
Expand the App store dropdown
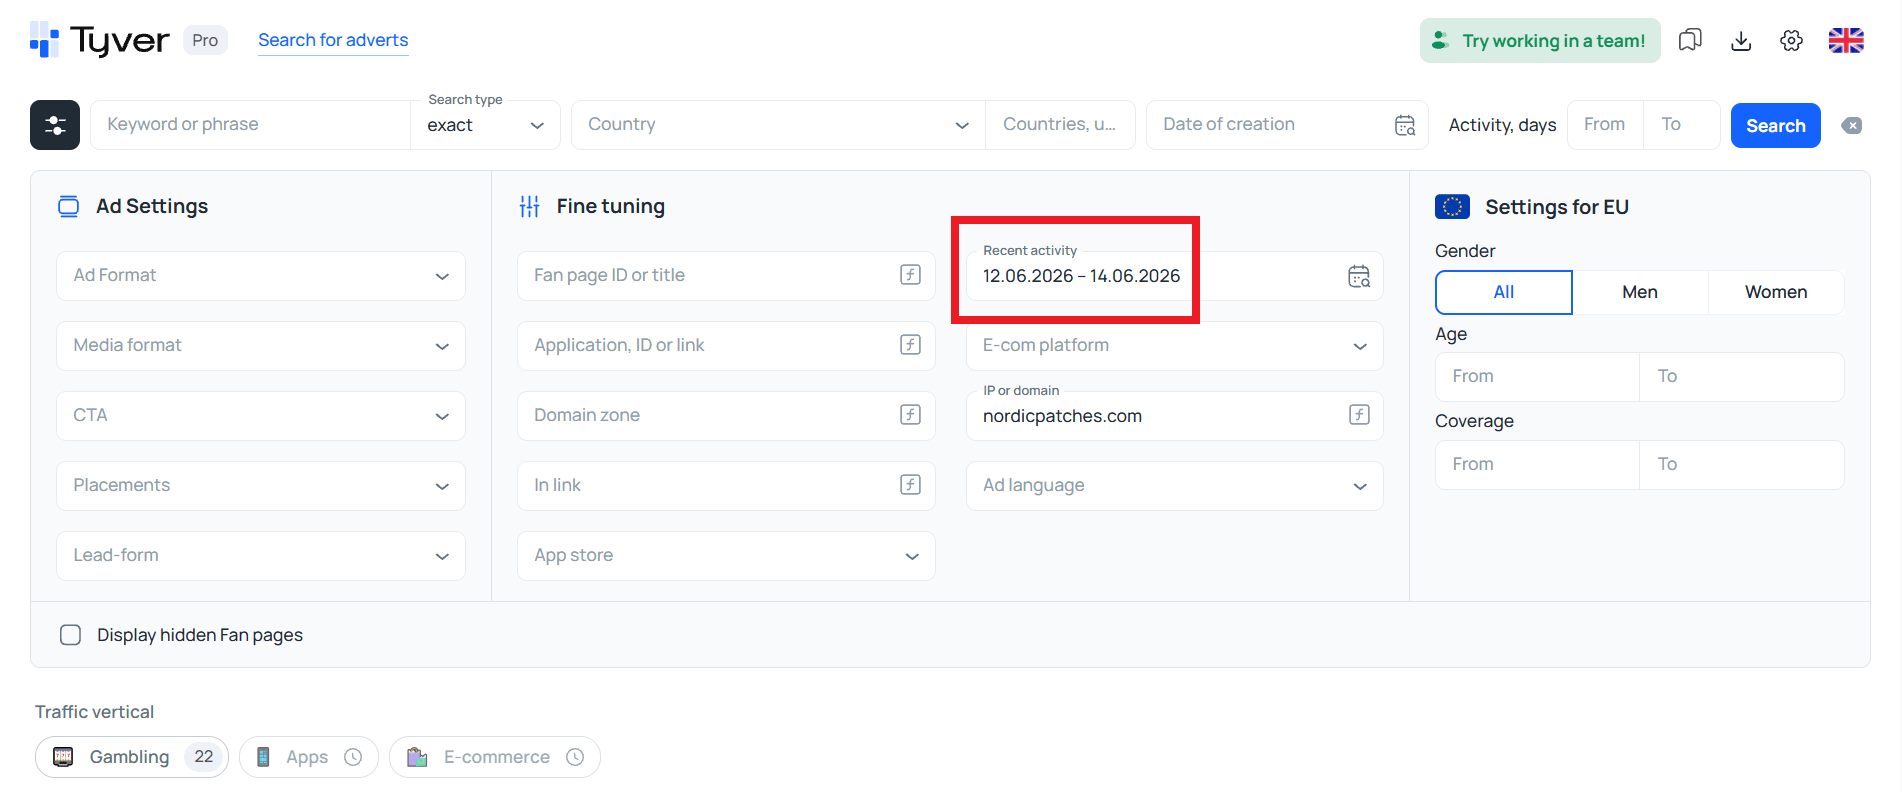pos(726,556)
